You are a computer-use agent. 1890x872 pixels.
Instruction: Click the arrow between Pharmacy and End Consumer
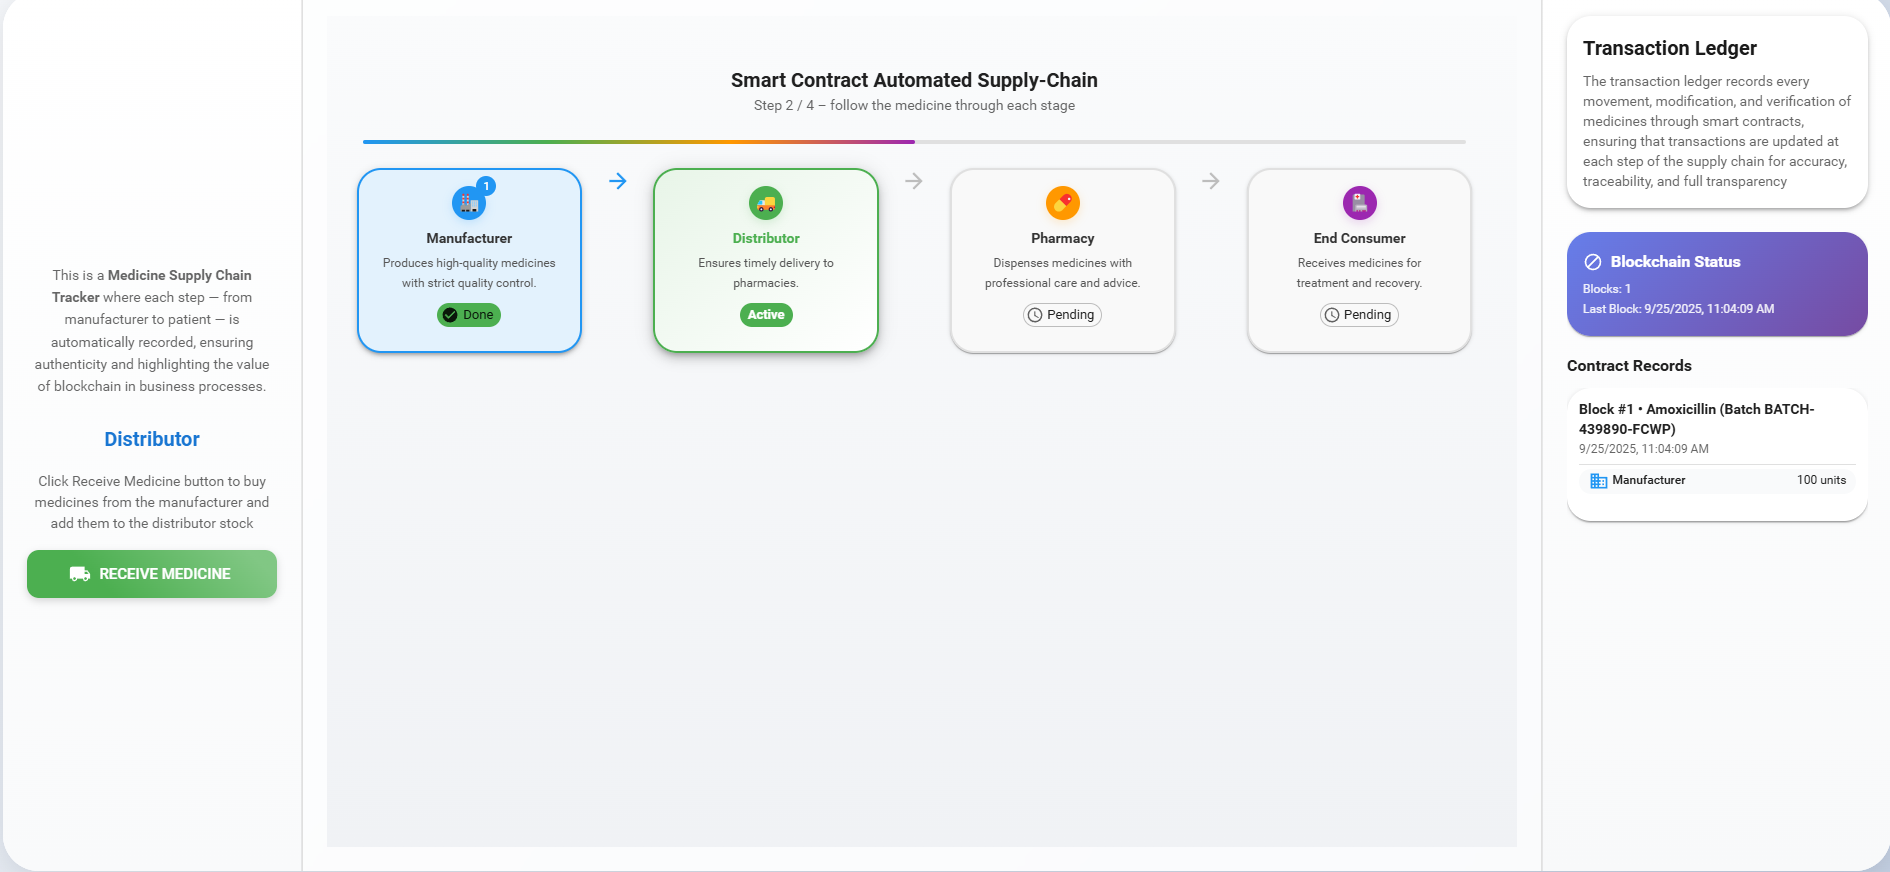point(1211,181)
